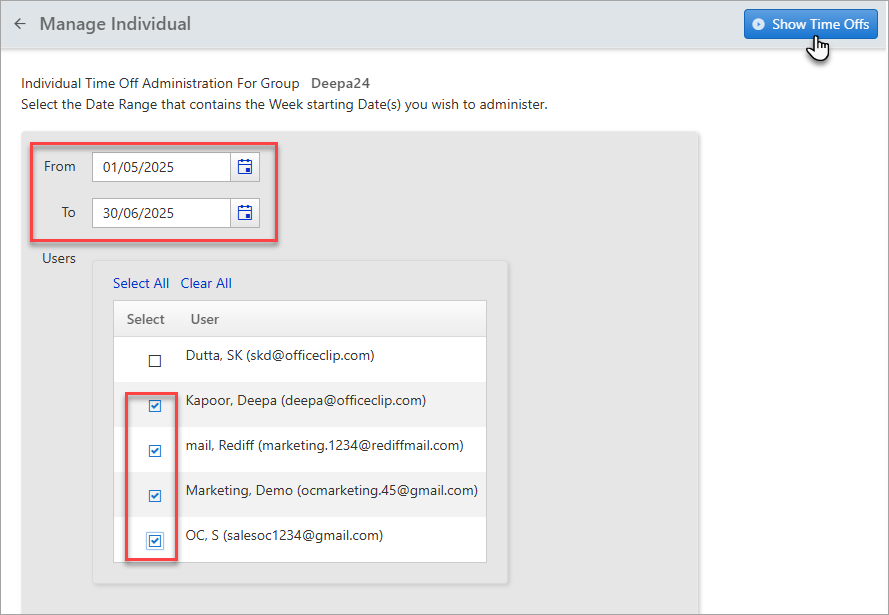
Task: Focus the From date field 01/05/2025
Action: tap(161, 167)
